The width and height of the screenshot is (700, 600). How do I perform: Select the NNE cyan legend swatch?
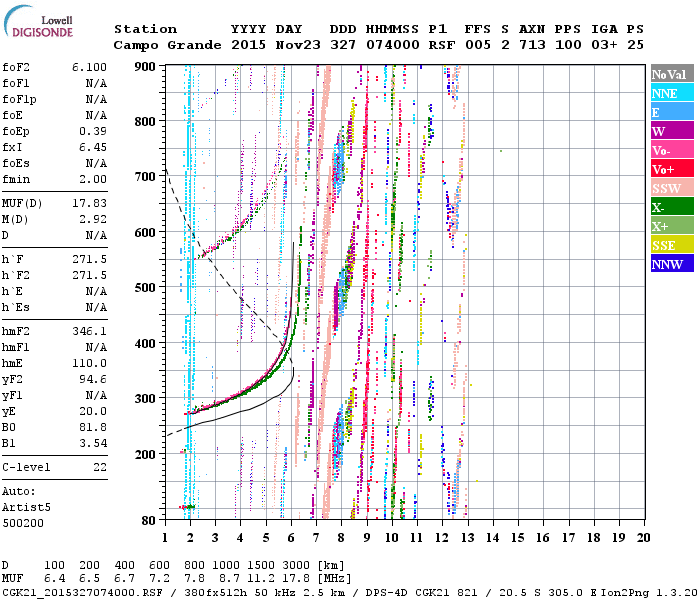(672, 93)
